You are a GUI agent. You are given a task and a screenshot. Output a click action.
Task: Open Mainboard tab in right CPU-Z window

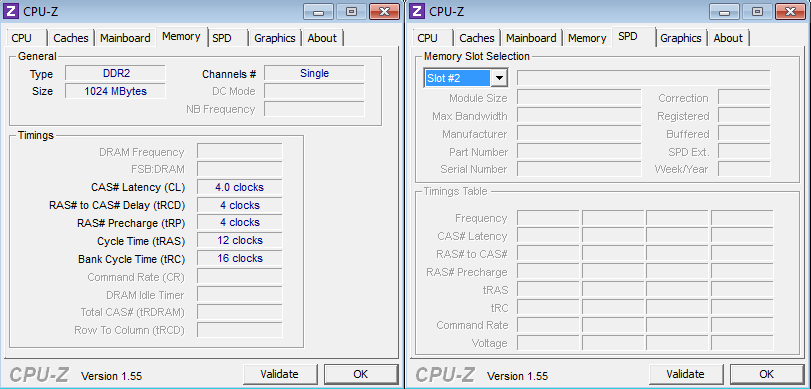pos(531,38)
